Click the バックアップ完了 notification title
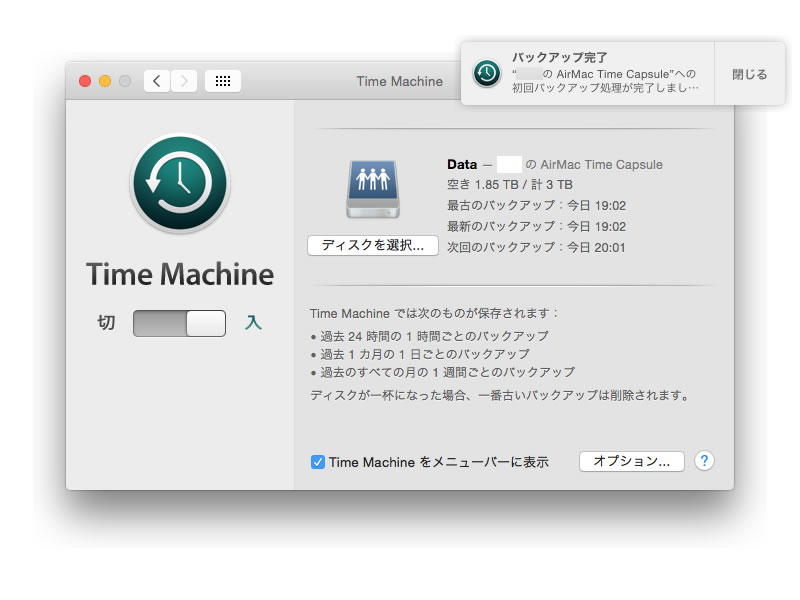 coord(560,57)
